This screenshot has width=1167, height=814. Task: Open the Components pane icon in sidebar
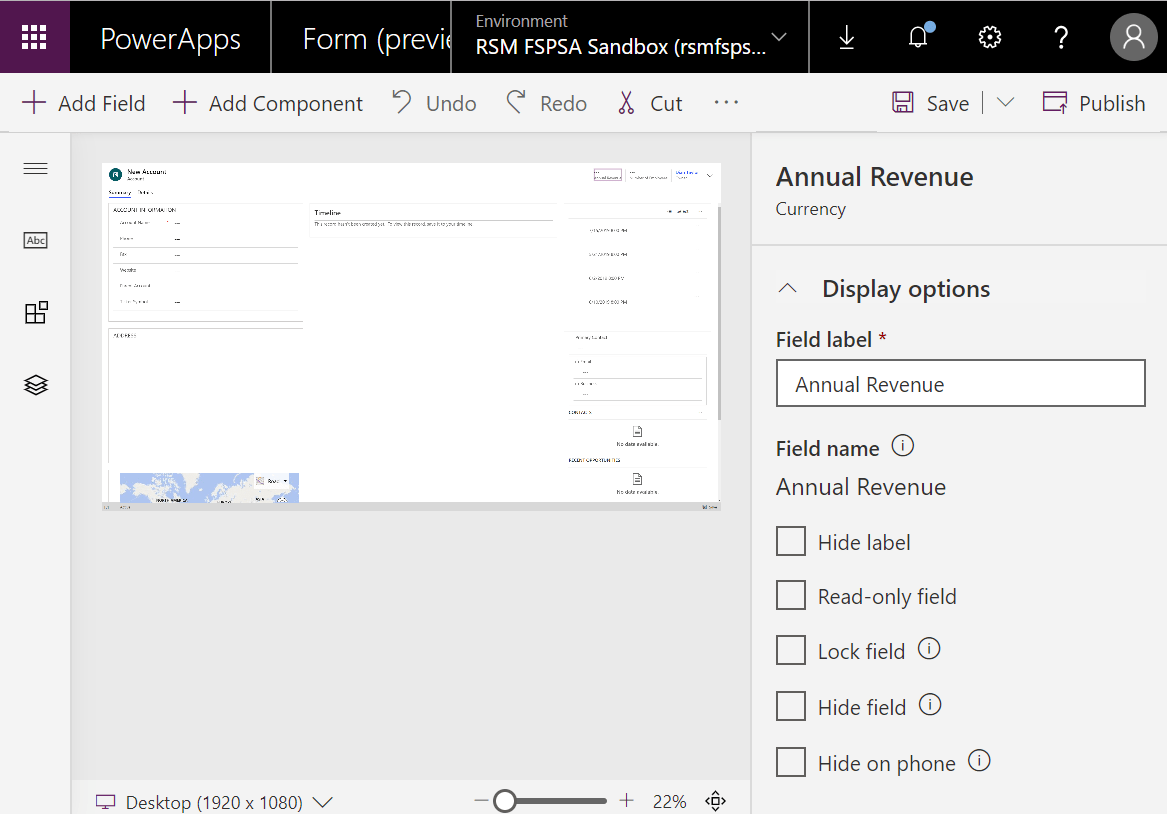coord(36,313)
